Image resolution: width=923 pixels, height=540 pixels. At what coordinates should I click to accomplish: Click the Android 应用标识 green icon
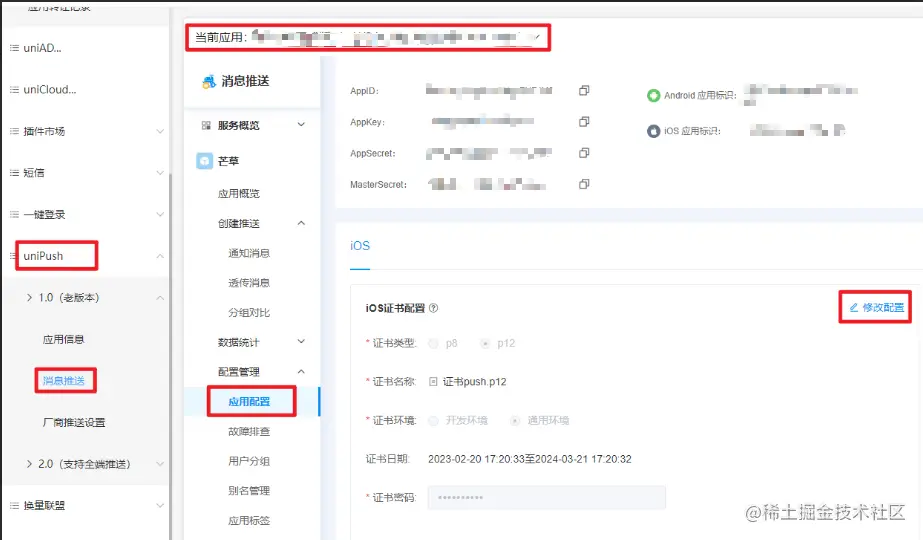[x=653, y=95]
